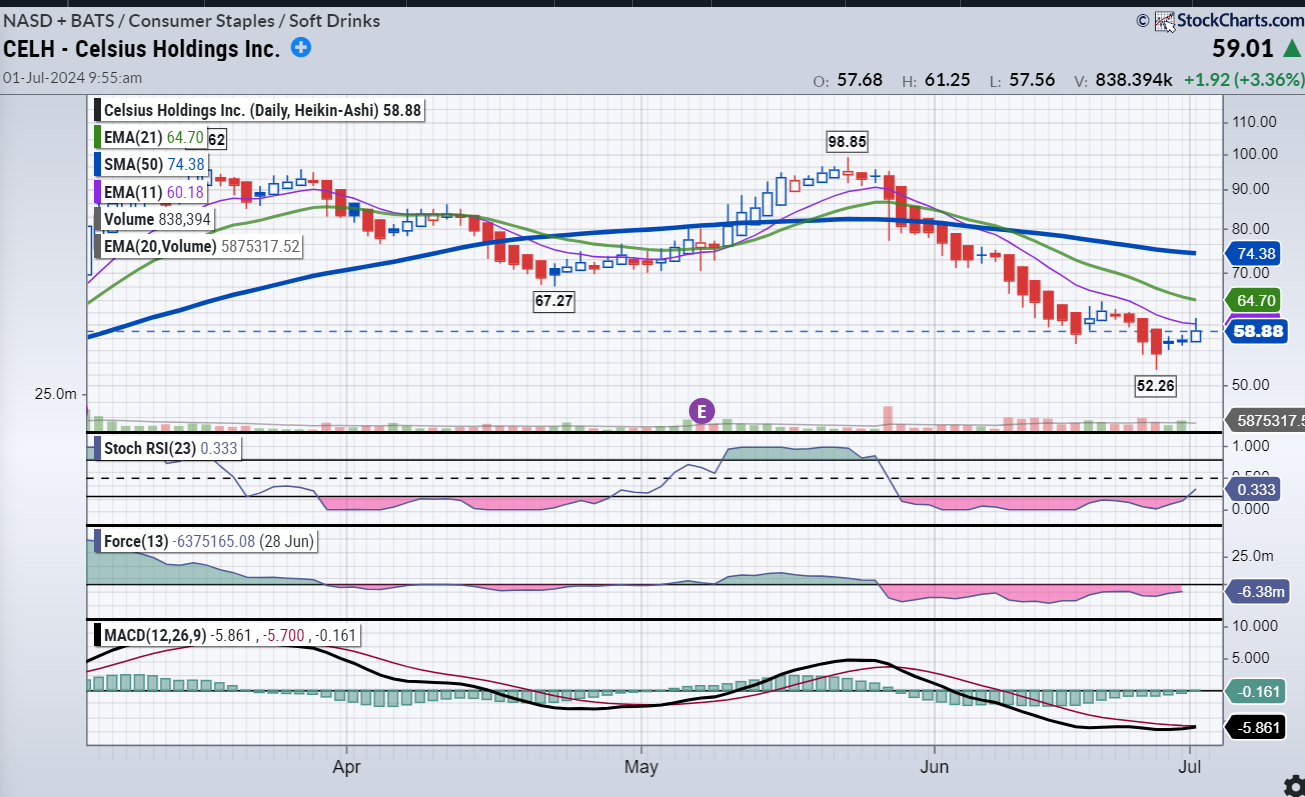Click the blue 74.38 axis price tag

click(x=1254, y=253)
